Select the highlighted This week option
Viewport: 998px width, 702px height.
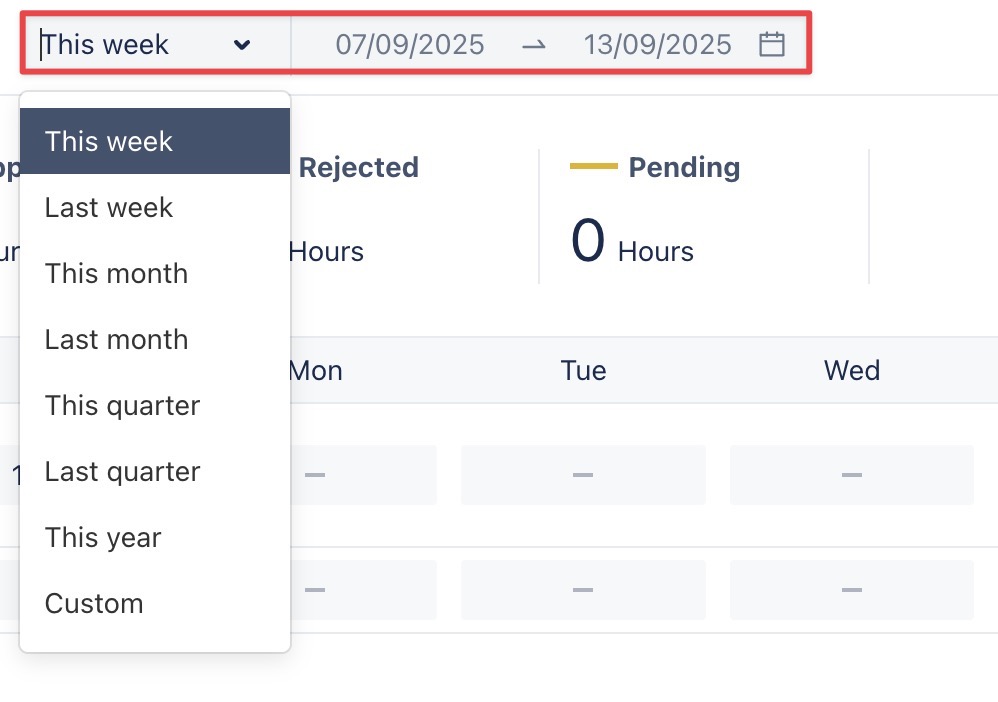pyautogui.click(x=155, y=141)
